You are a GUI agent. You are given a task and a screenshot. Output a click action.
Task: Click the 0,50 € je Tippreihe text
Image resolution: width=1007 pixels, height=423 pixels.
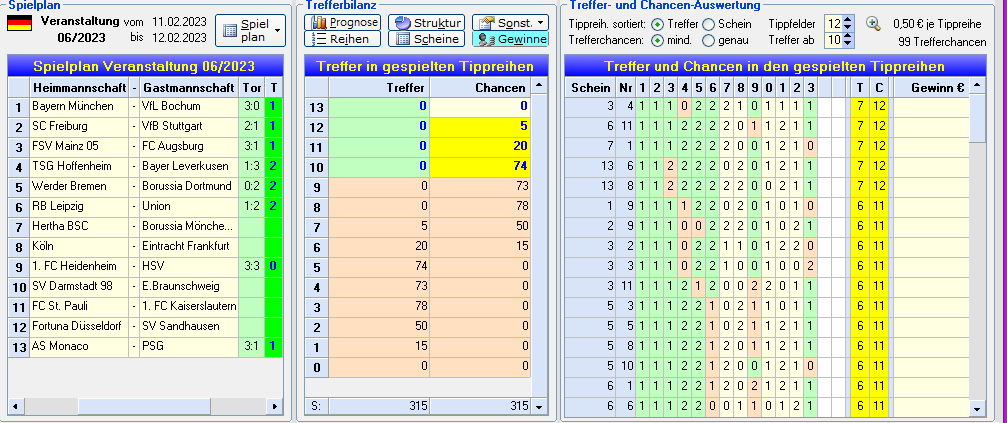tap(937, 24)
